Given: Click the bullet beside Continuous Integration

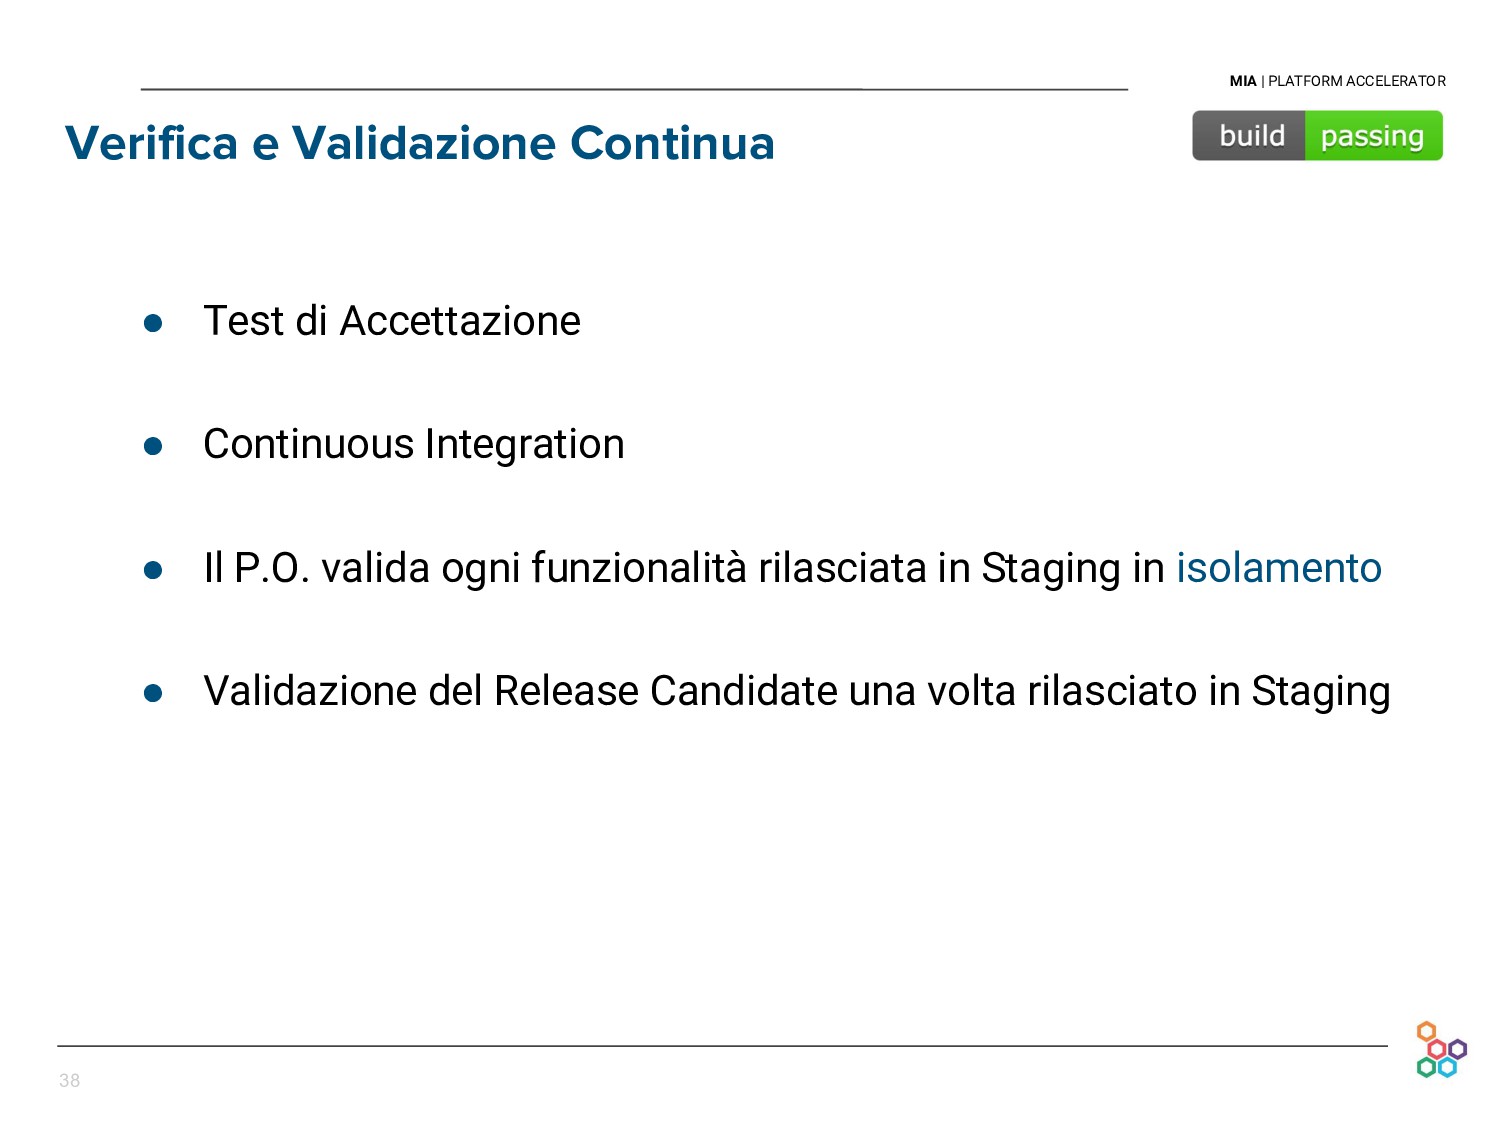Looking at the screenshot, I should pyautogui.click(x=153, y=446).
